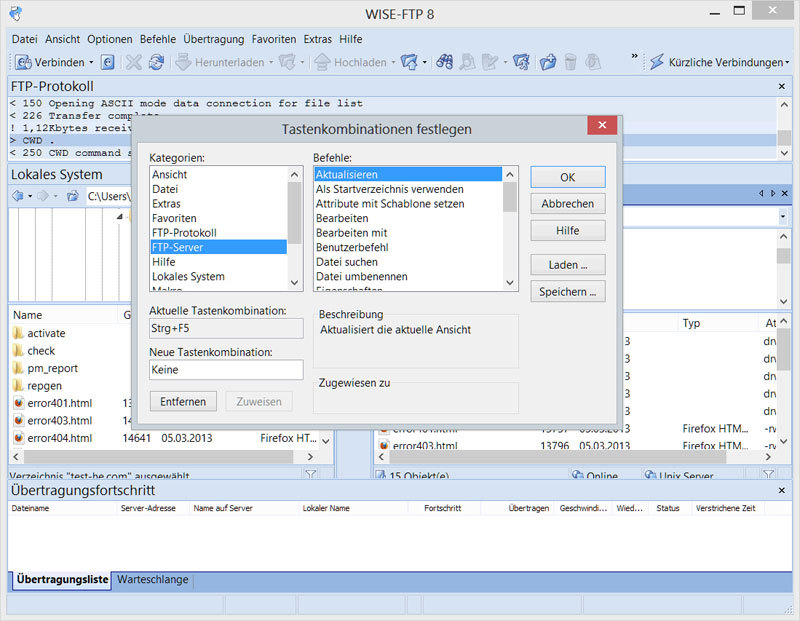Open the Optionen menu
Image resolution: width=800 pixels, height=621 pixels.
[110, 39]
